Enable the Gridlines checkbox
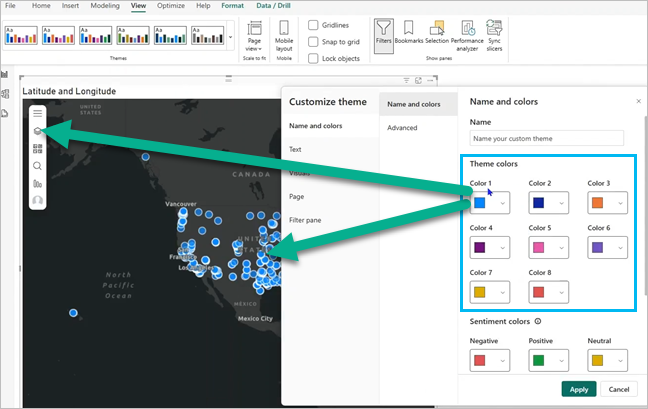Image resolution: width=648 pixels, height=409 pixels. pyautogui.click(x=314, y=25)
